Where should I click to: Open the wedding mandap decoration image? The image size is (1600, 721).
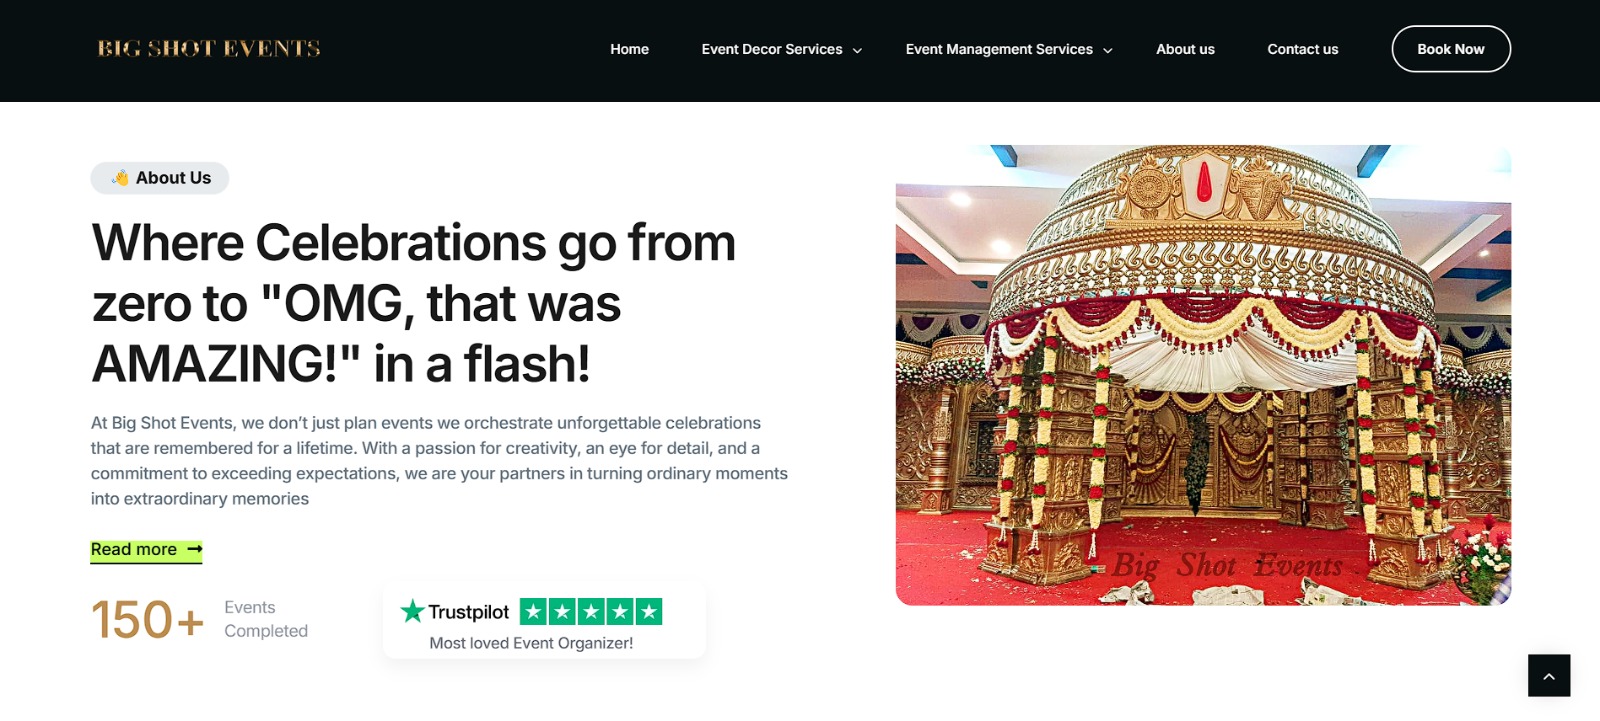1203,375
